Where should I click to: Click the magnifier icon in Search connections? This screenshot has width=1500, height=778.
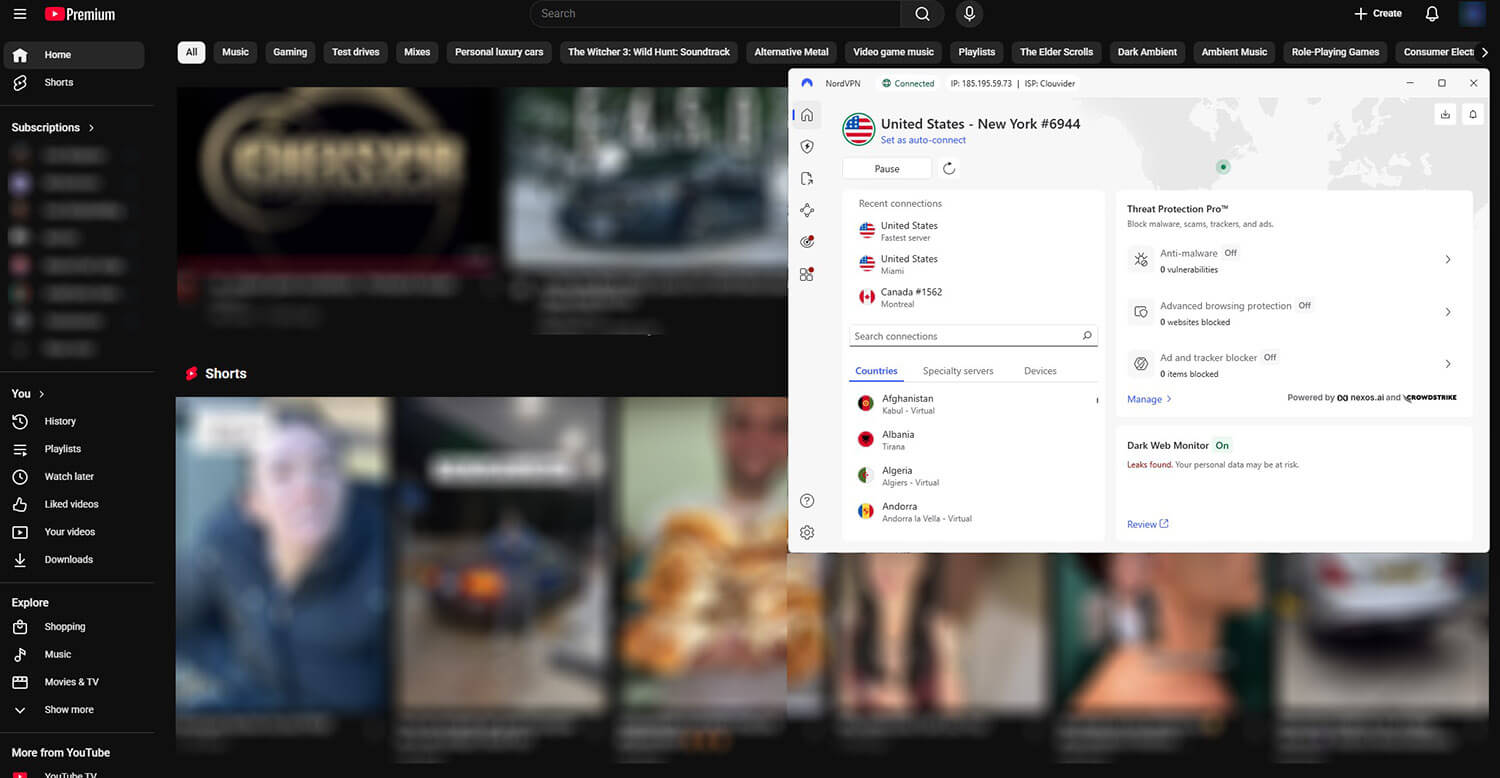(1087, 336)
